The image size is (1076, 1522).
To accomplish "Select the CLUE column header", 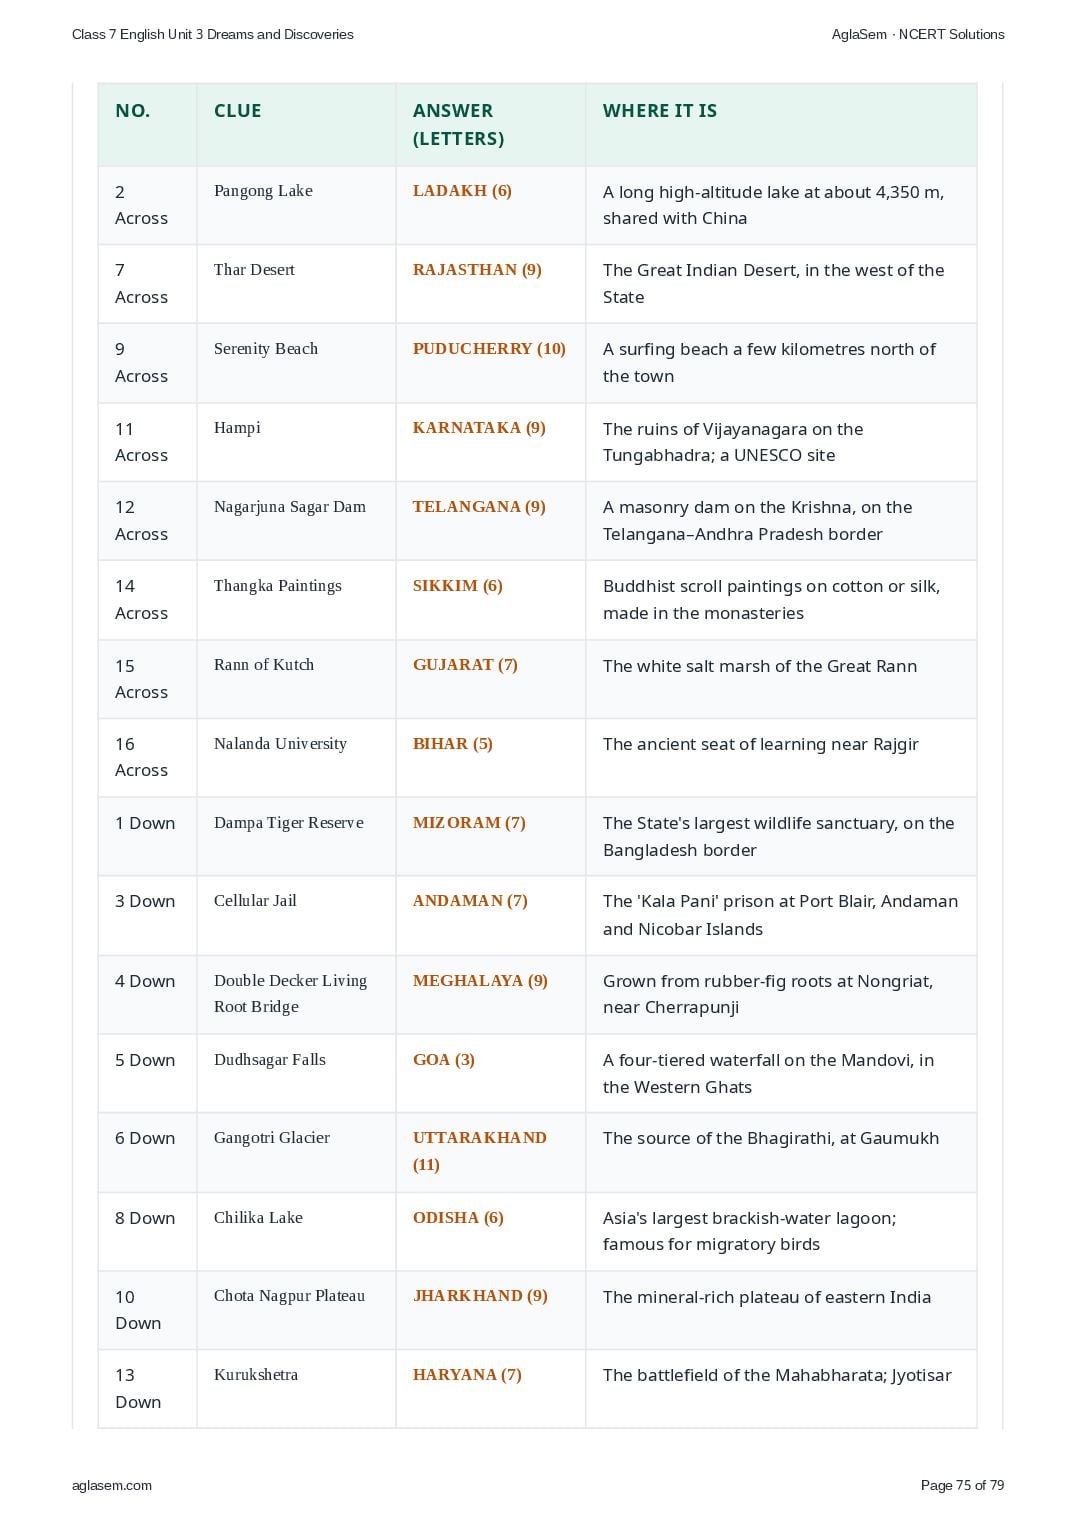I will pos(238,111).
